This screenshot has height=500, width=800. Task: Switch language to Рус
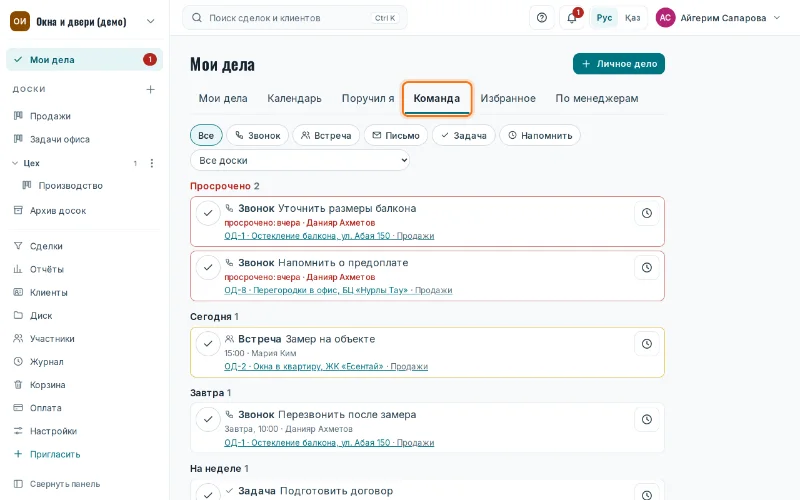click(x=604, y=18)
